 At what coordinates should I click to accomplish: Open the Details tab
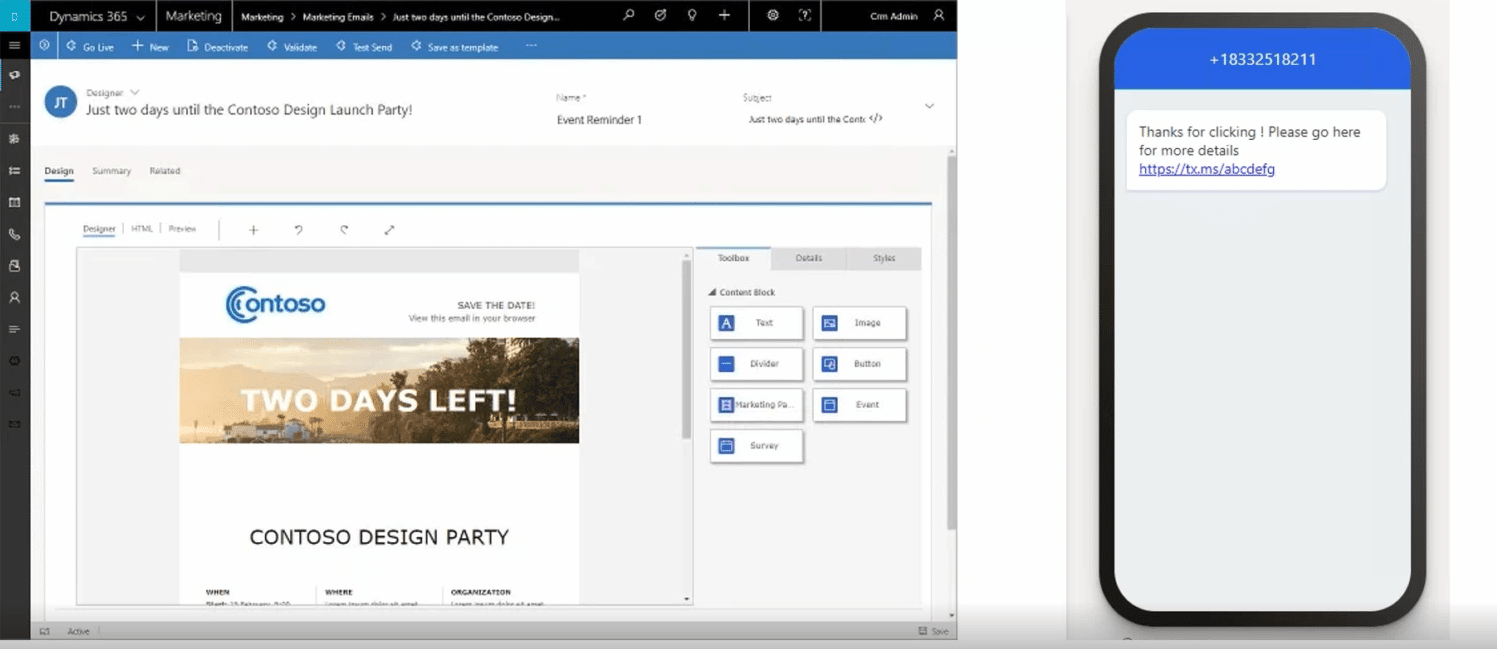(x=808, y=258)
